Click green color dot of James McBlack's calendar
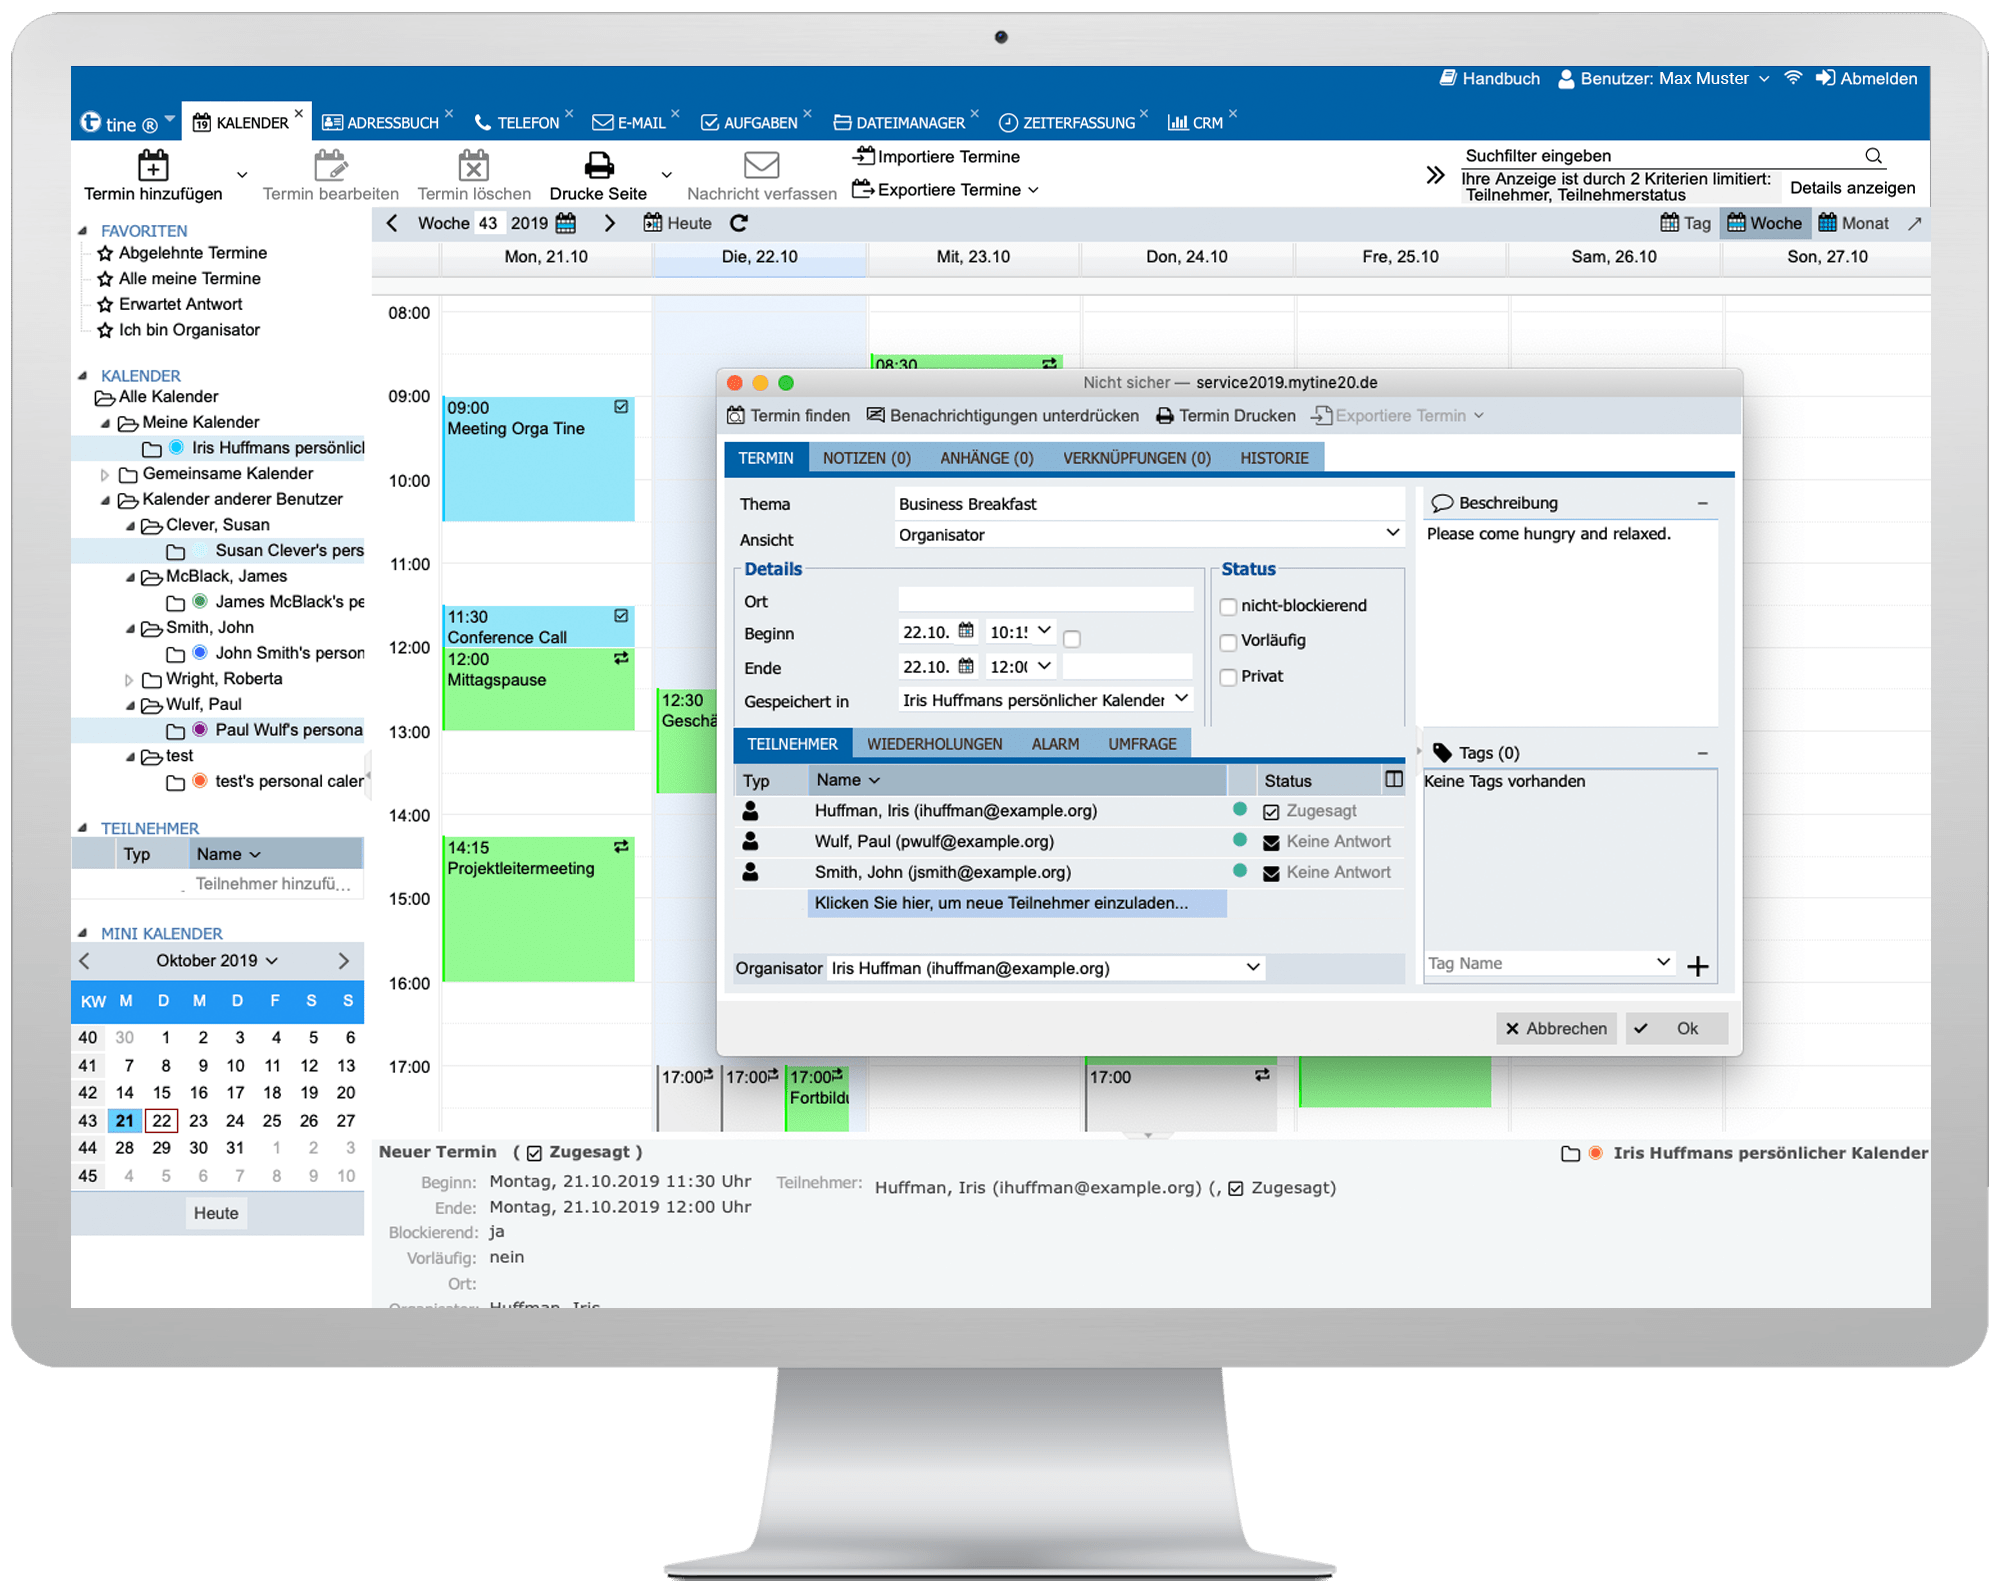2000x1596 pixels. [x=200, y=602]
